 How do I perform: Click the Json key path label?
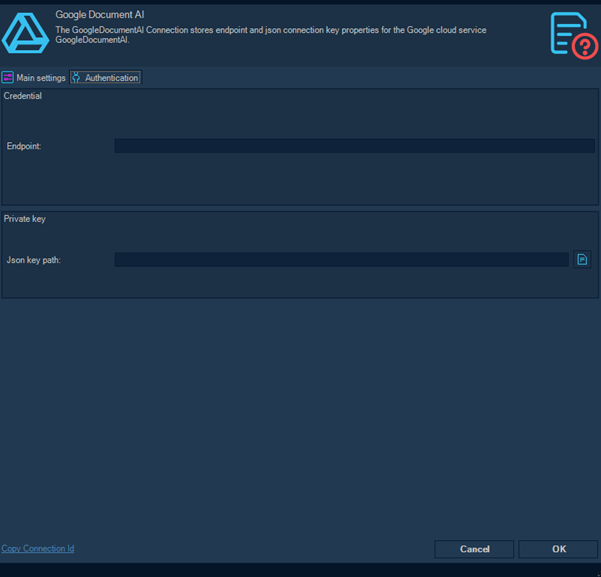tap(34, 260)
